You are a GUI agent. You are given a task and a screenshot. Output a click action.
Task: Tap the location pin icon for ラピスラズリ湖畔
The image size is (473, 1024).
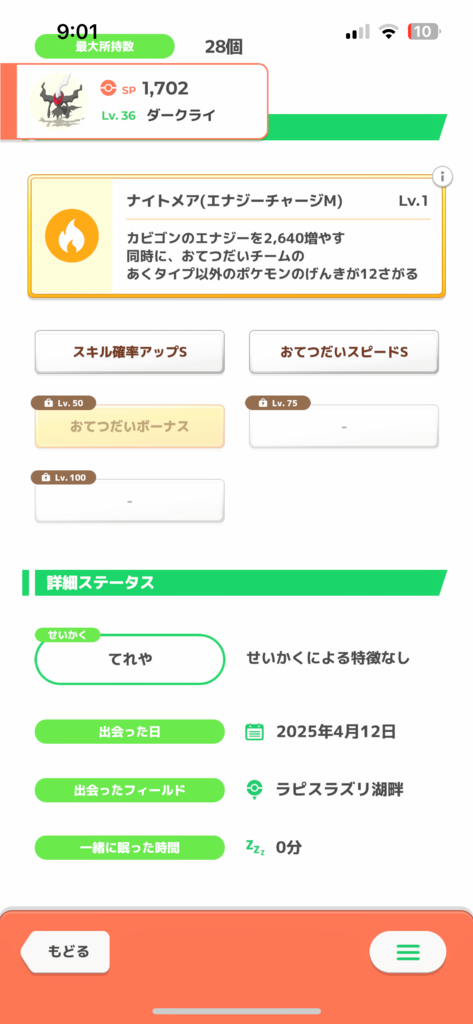[x=254, y=790]
